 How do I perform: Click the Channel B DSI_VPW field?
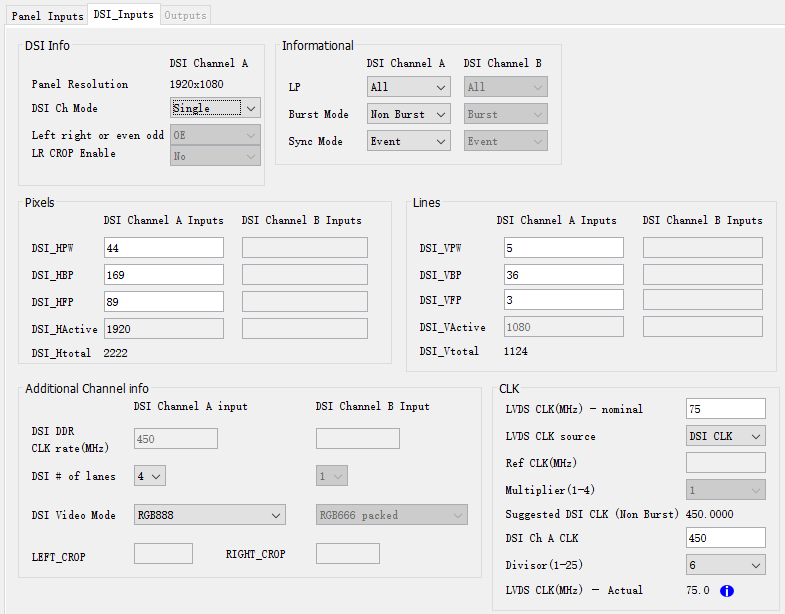[x=703, y=248]
